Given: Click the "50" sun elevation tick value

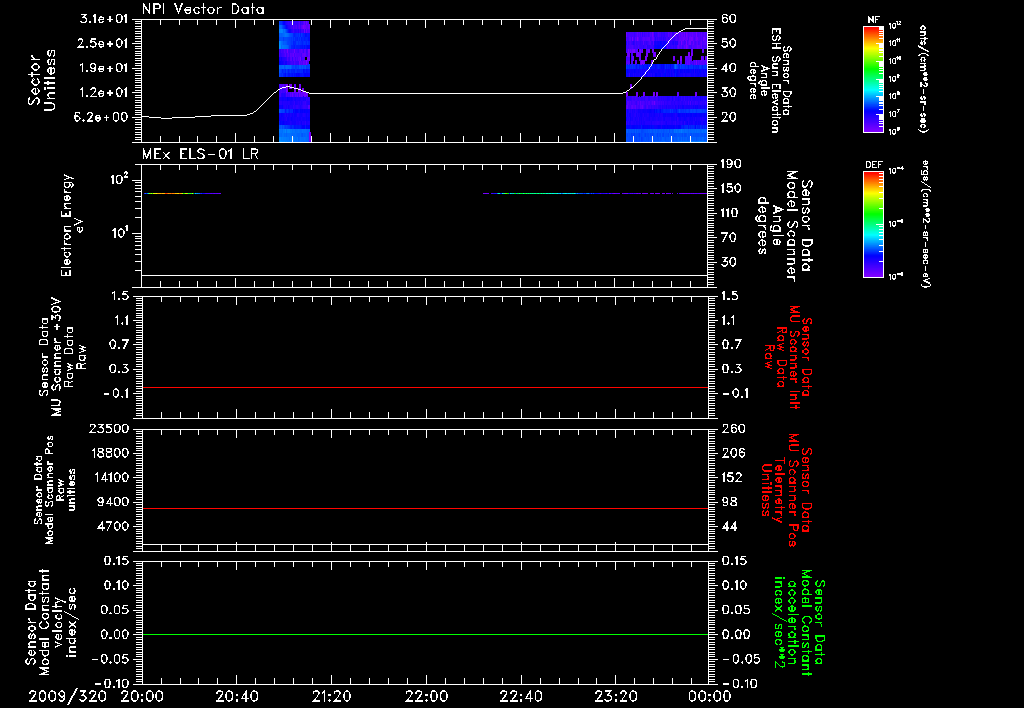Looking at the screenshot, I should click(x=729, y=43).
